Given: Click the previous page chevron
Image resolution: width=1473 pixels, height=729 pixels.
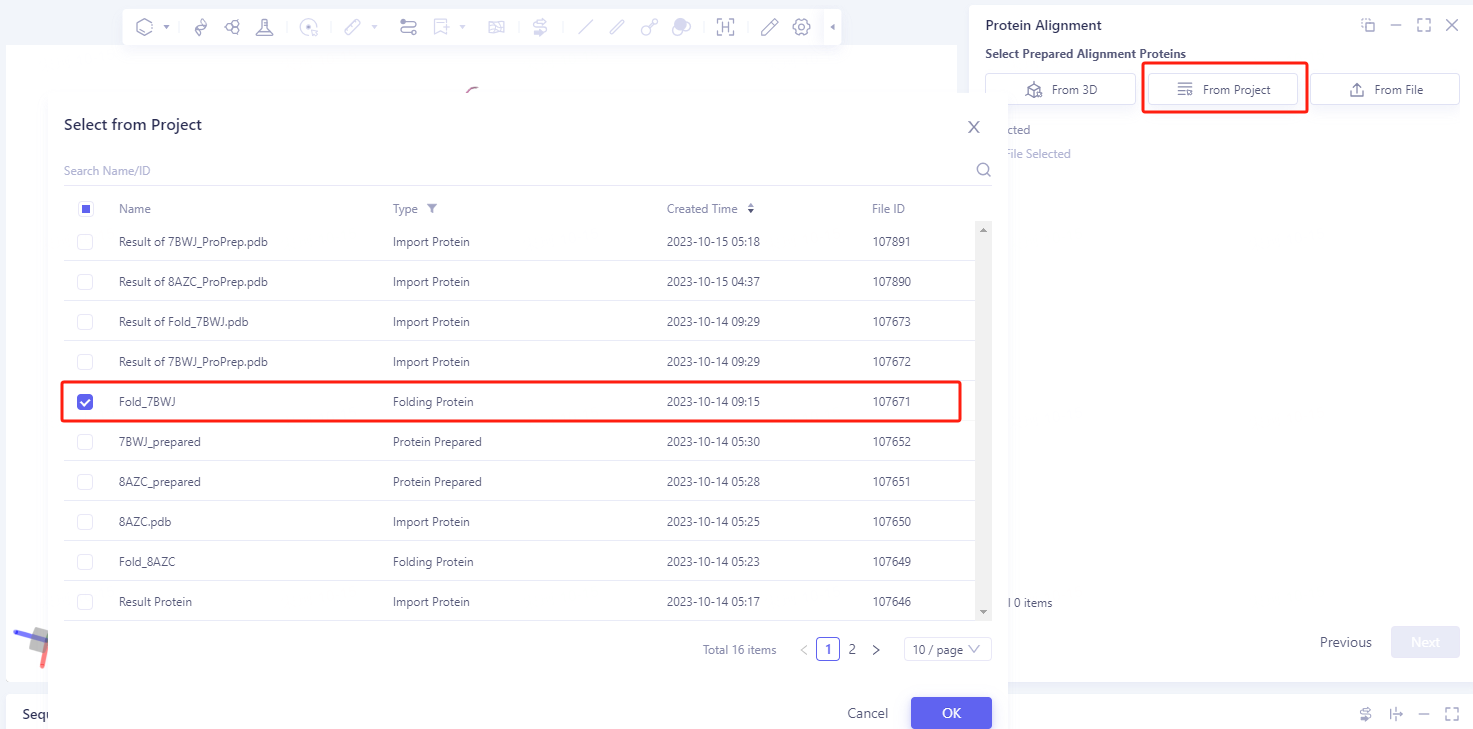Looking at the screenshot, I should (x=804, y=650).
